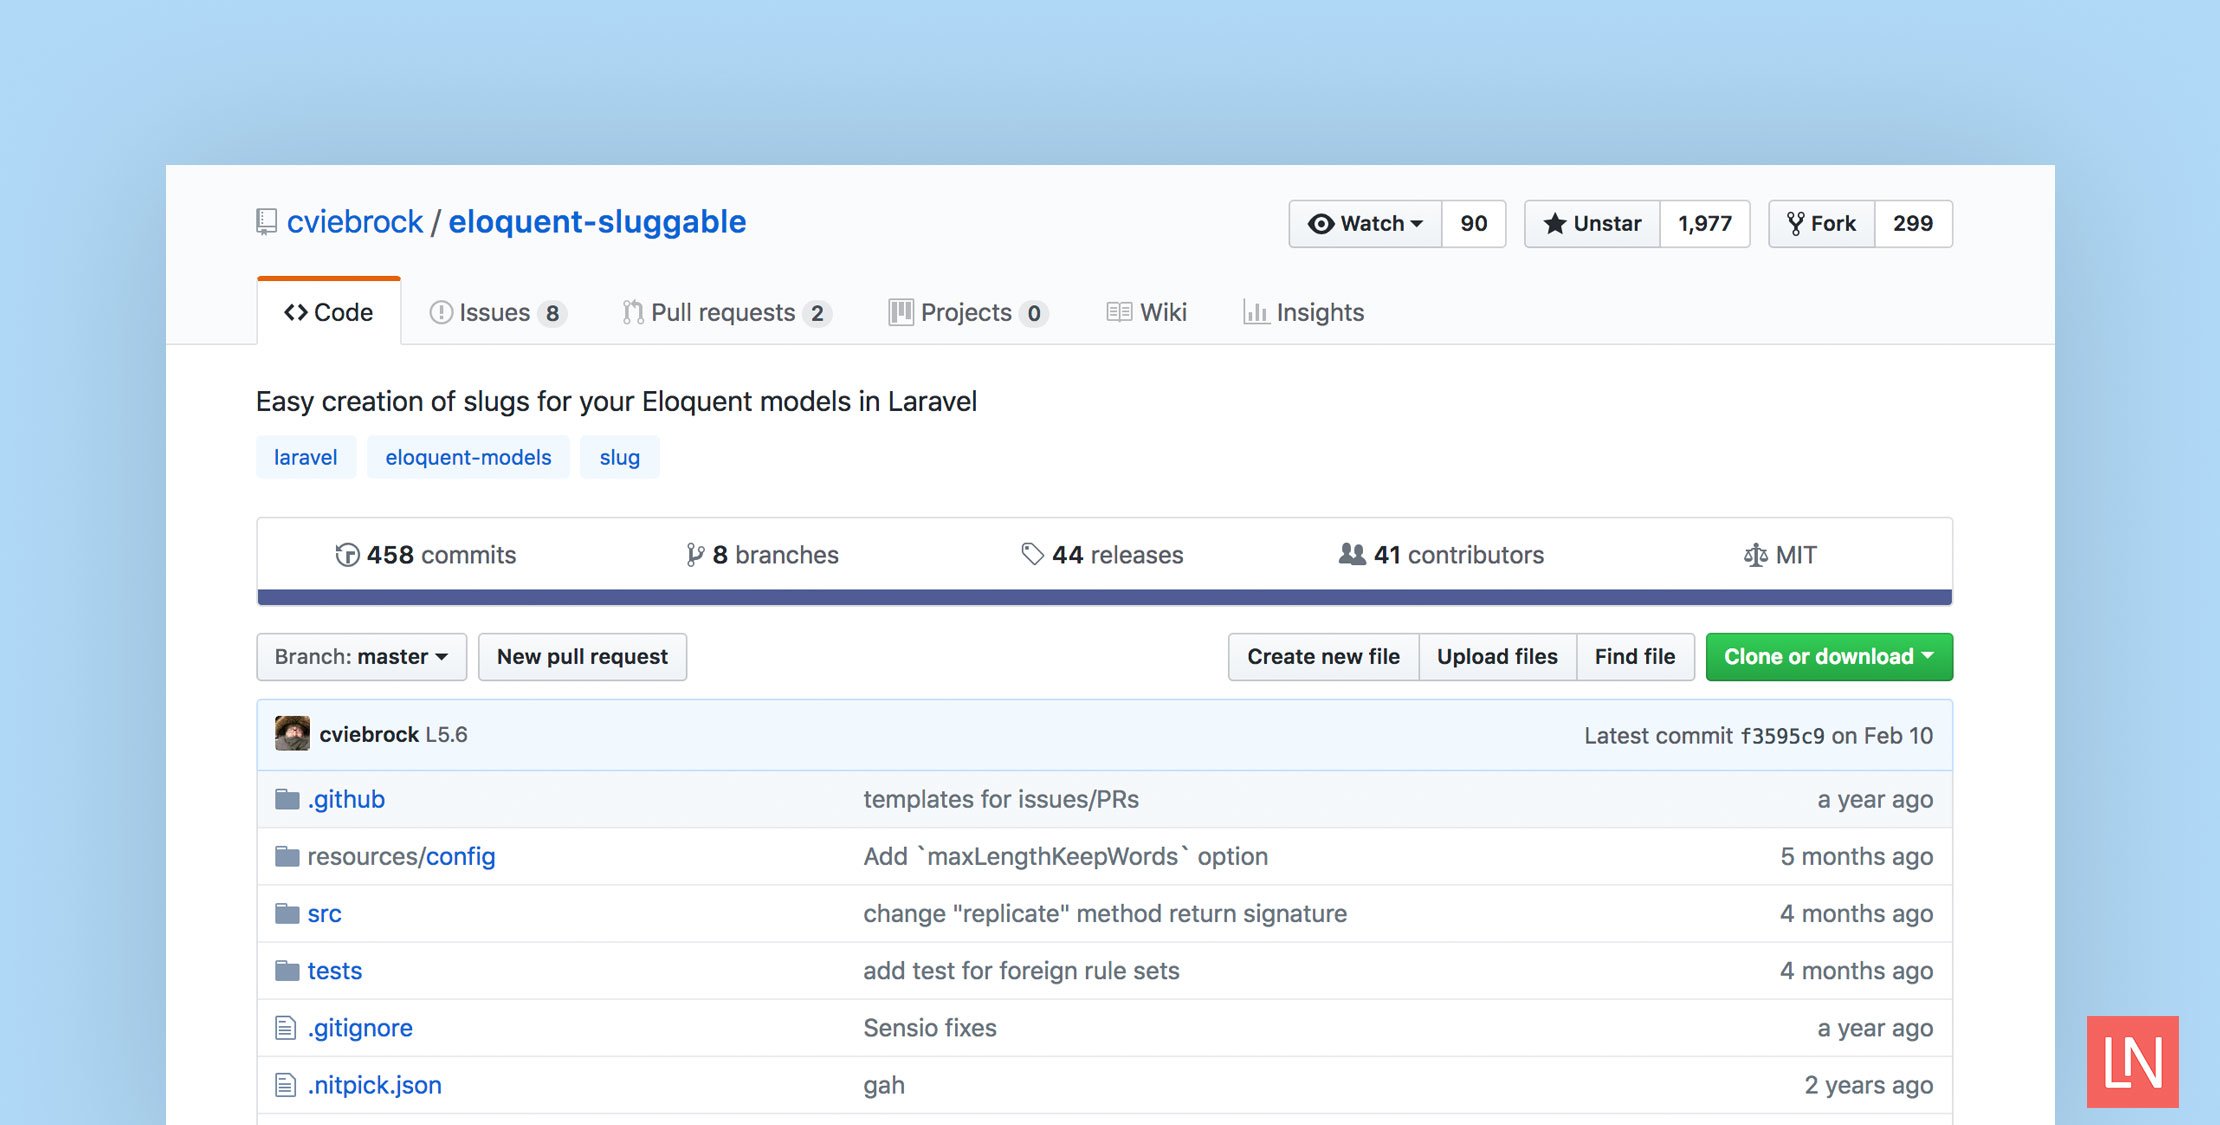Click the Laravel News LN logo badge
This screenshot has width=2220, height=1125.
point(2133,1062)
